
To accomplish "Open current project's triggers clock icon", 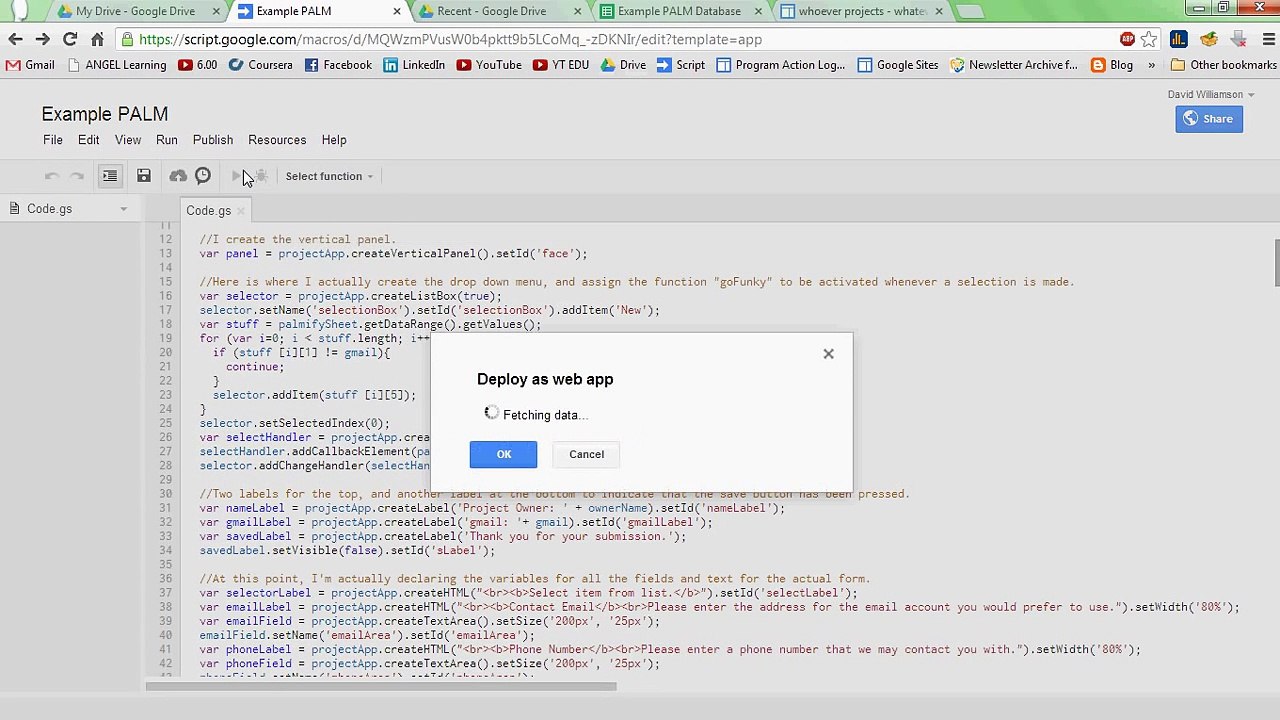I will pyautogui.click(x=203, y=176).
